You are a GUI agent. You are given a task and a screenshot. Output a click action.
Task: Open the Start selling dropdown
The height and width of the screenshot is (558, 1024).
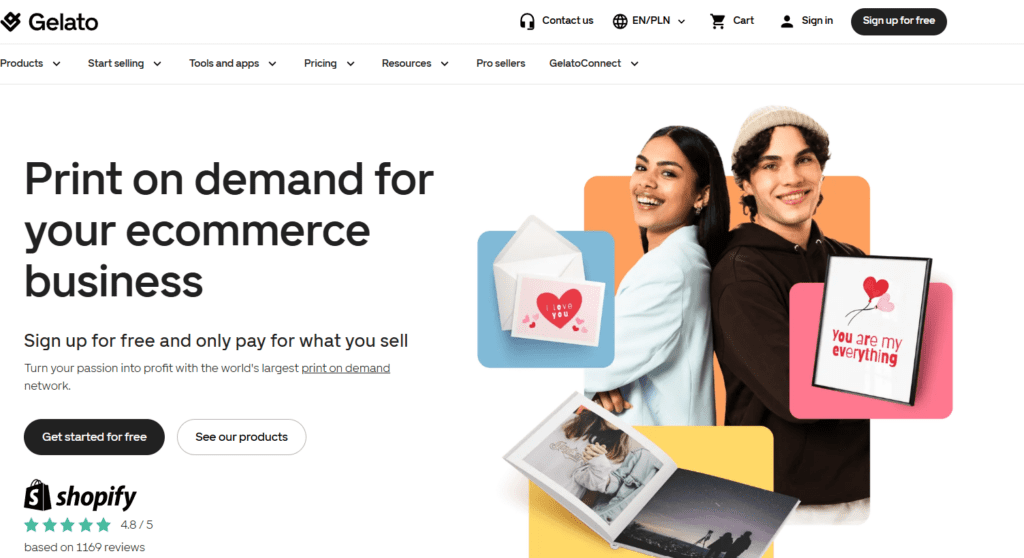tap(125, 63)
